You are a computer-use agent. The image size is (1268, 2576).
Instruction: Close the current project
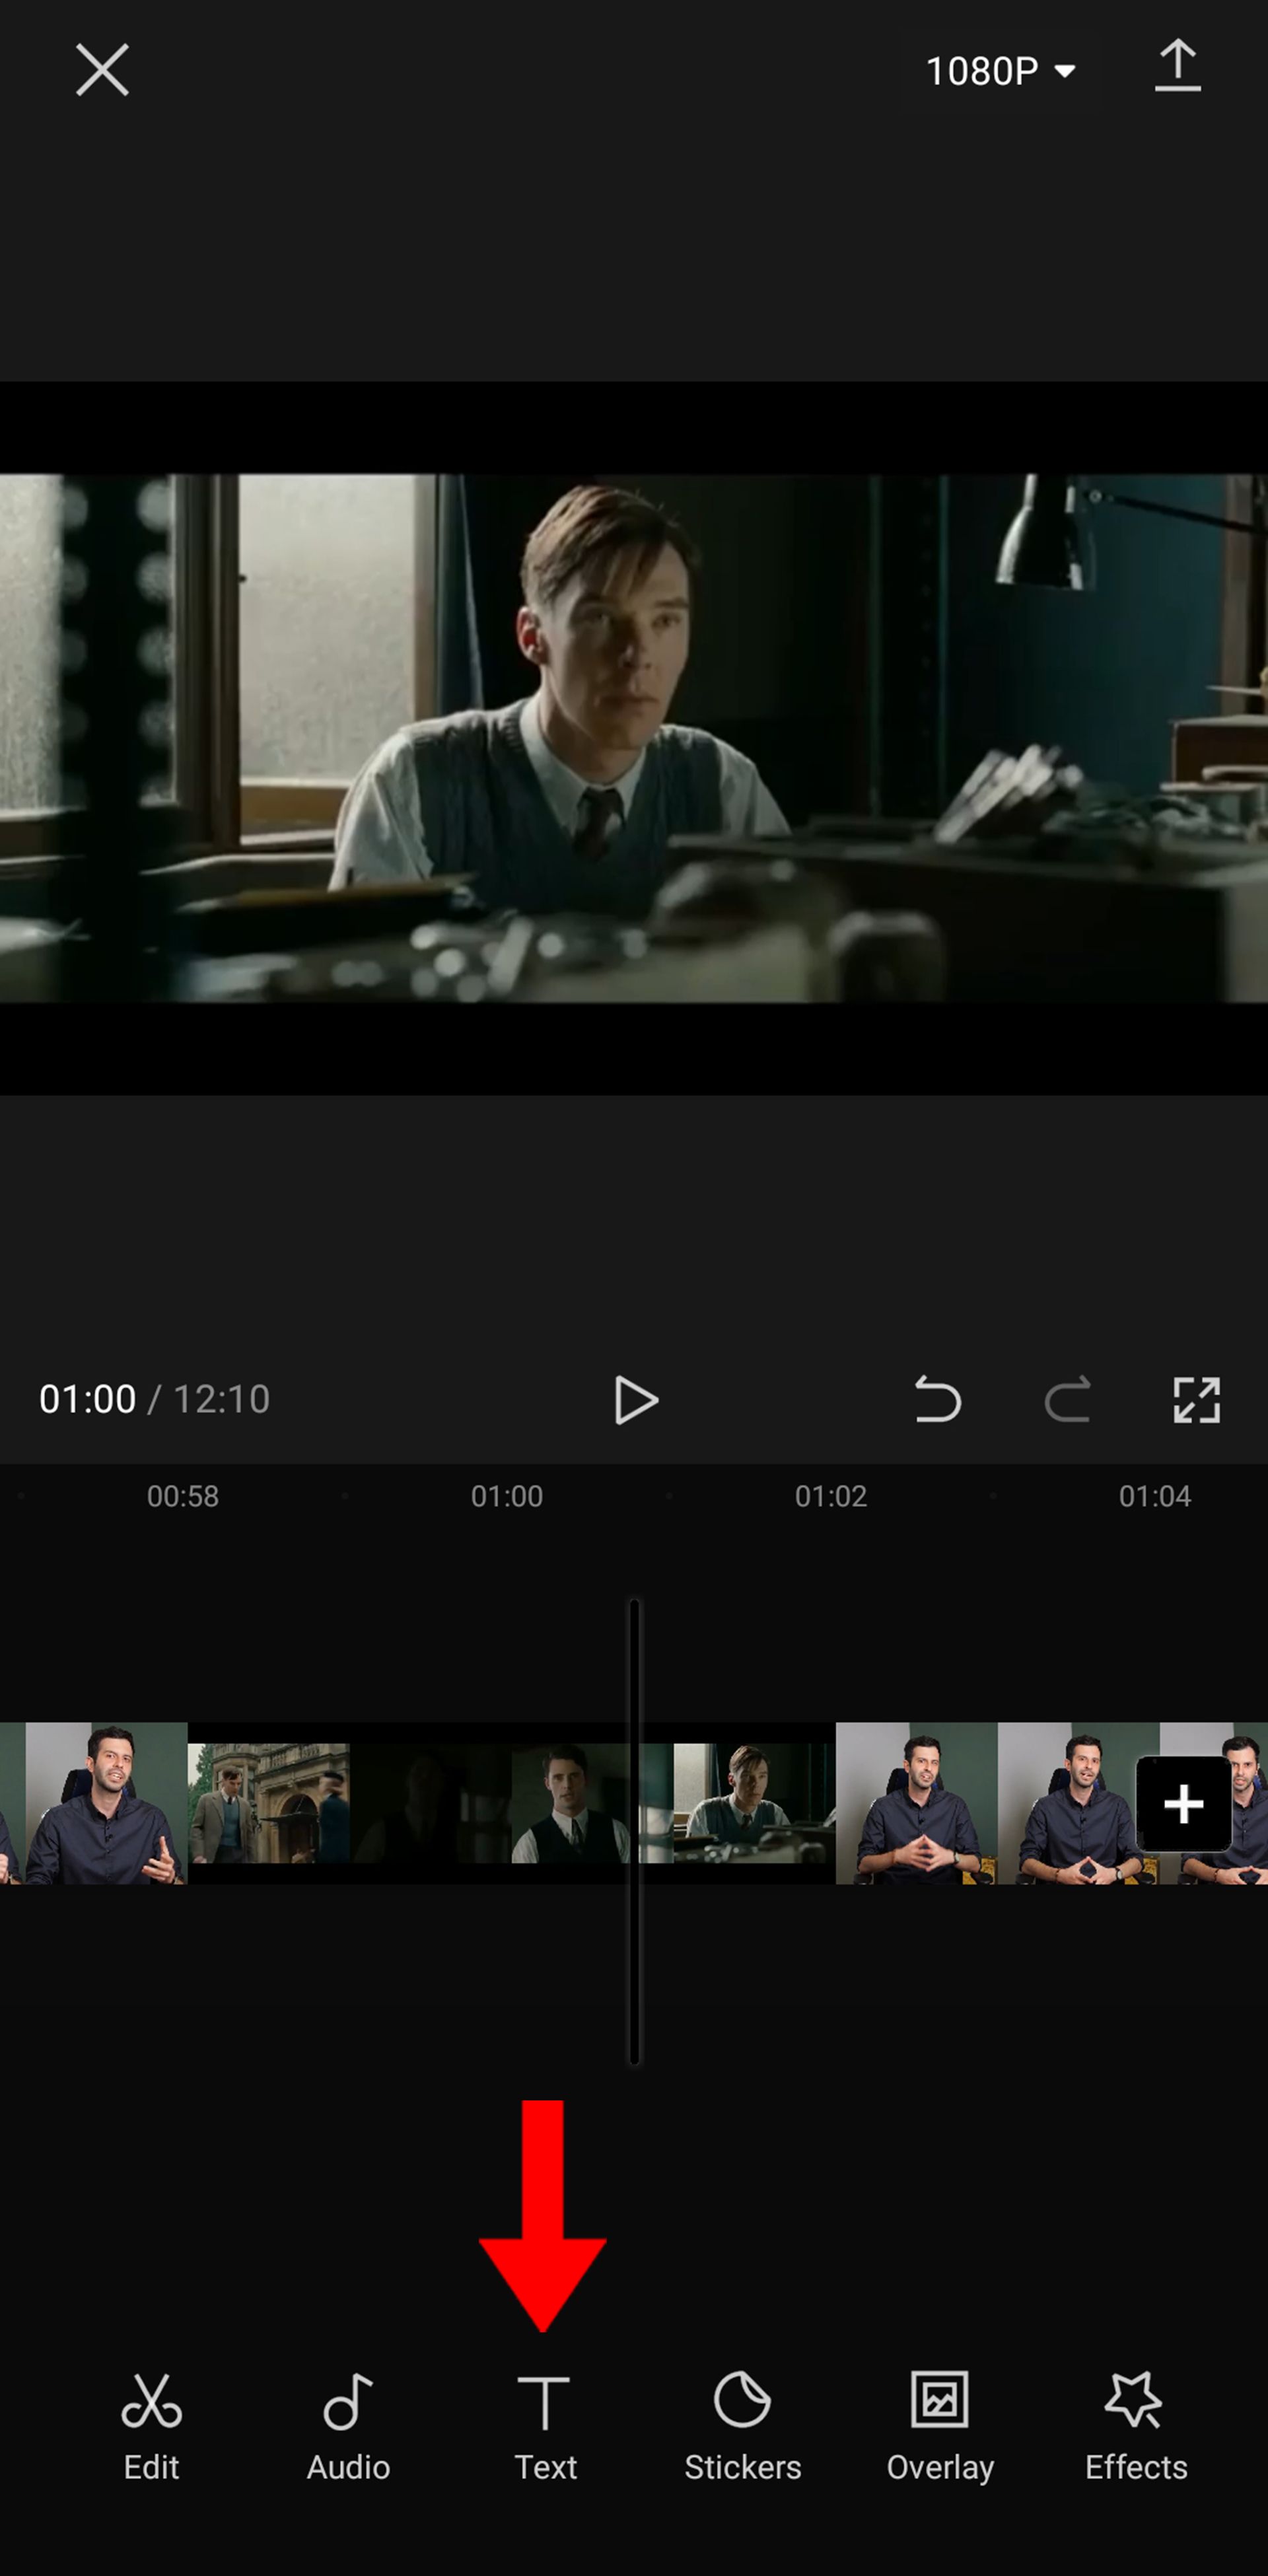click(102, 69)
